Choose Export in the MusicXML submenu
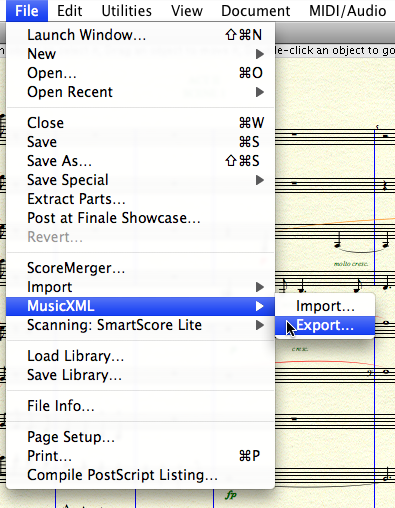 coord(325,325)
